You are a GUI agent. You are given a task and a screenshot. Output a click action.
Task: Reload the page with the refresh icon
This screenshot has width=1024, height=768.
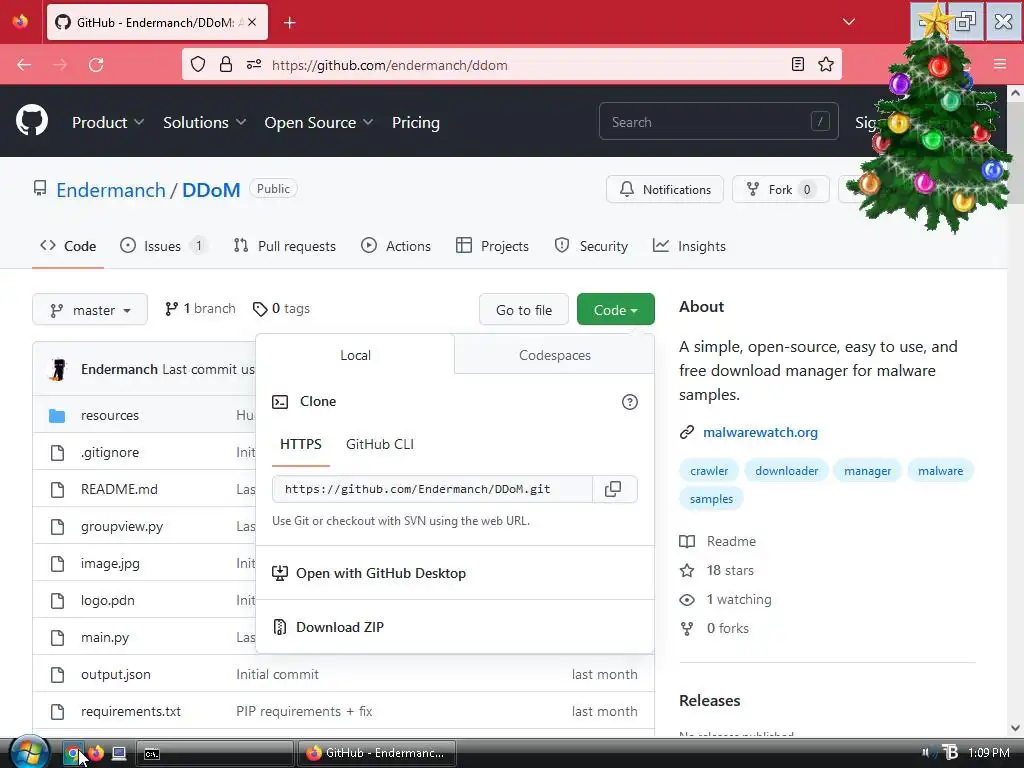[96, 65]
